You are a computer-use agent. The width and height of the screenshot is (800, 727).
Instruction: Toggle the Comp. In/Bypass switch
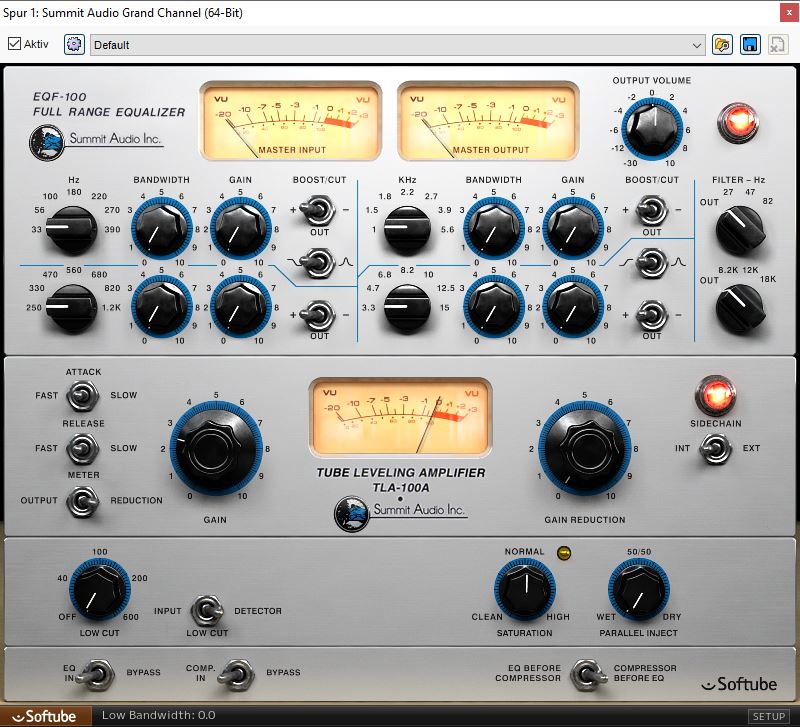tap(237, 674)
